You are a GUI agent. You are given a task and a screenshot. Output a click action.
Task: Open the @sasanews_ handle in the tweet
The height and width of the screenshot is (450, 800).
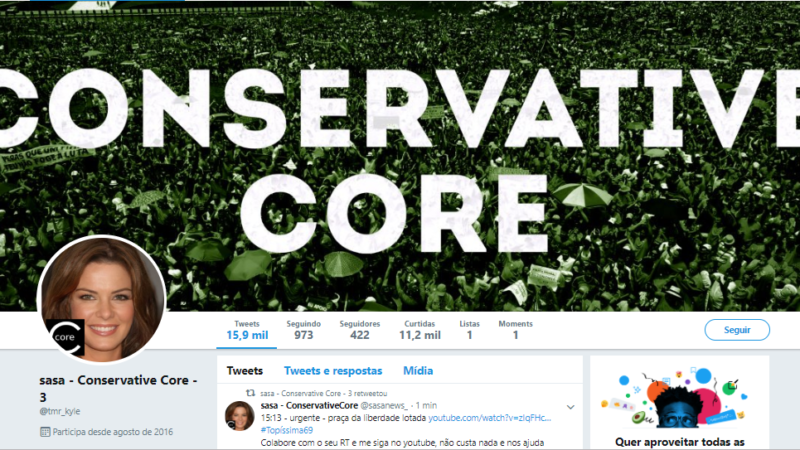coord(384,406)
